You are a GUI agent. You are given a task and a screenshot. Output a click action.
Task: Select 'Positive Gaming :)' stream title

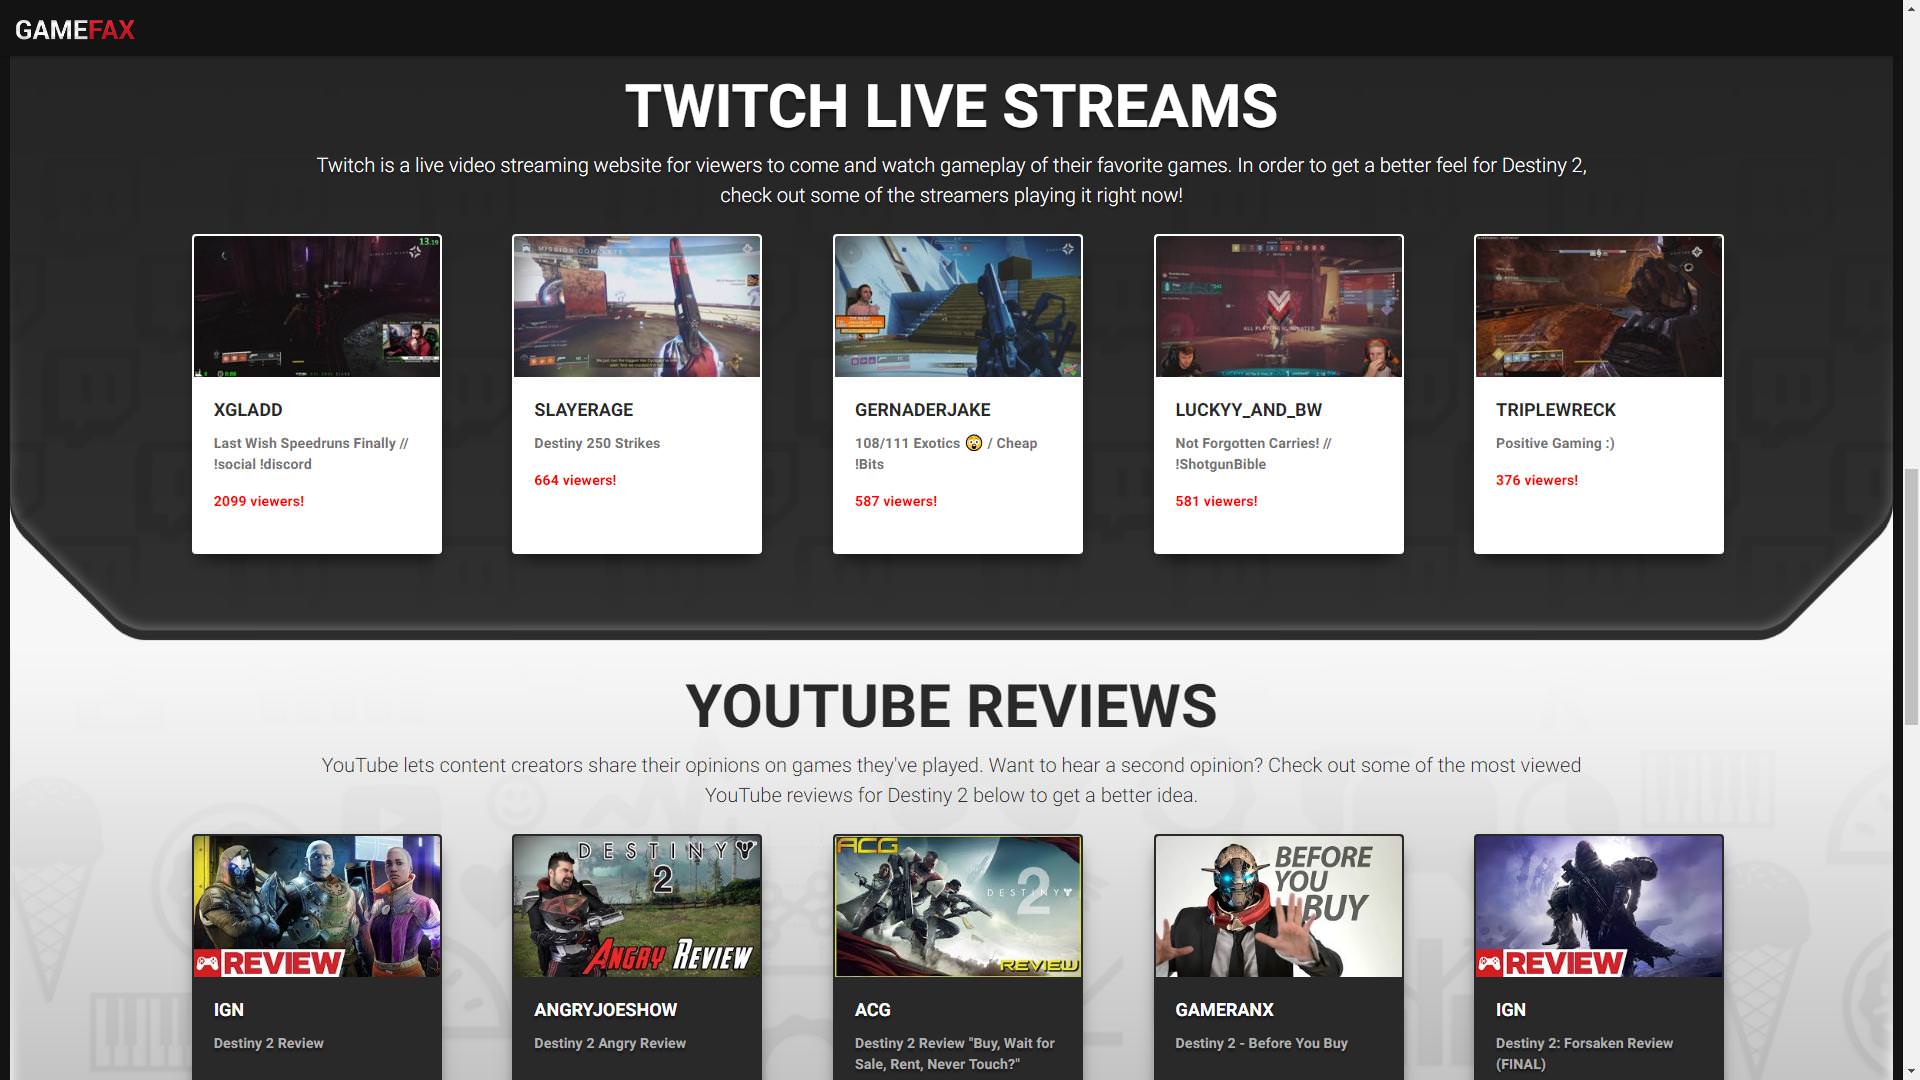[x=1555, y=443]
